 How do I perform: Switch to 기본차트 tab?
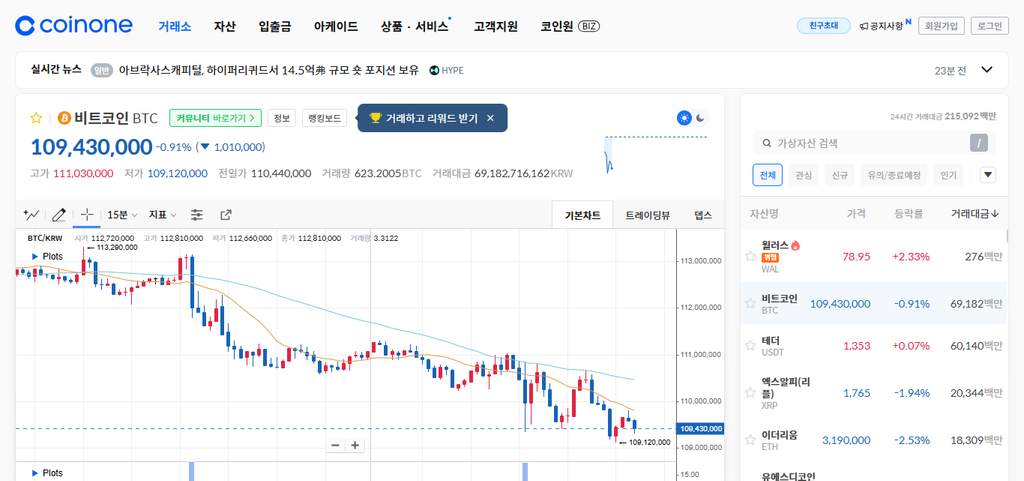[x=583, y=215]
